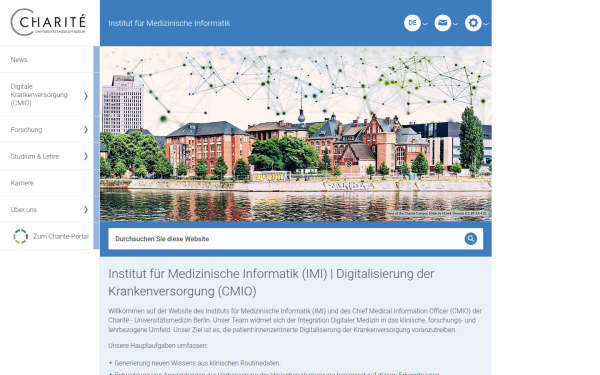The image size is (600, 375).
Task: Expand the Studium & Lehre submenu chevron
Action: [x=86, y=156]
